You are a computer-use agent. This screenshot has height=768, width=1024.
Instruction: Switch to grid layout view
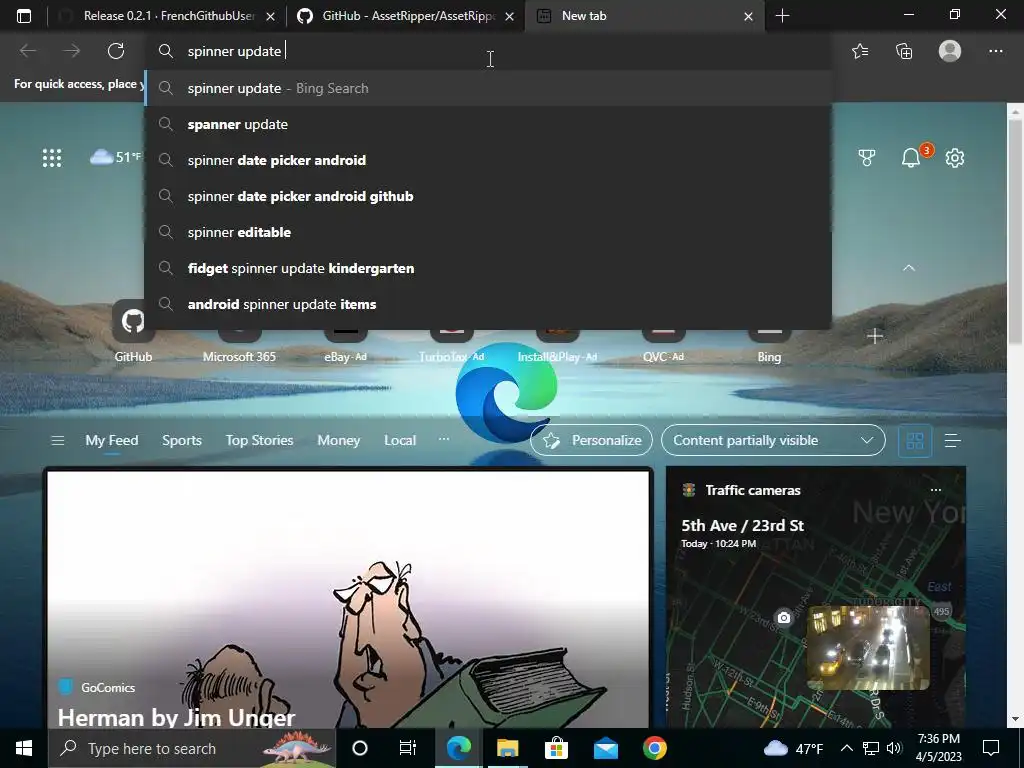pyautogui.click(x=915, y=441)
